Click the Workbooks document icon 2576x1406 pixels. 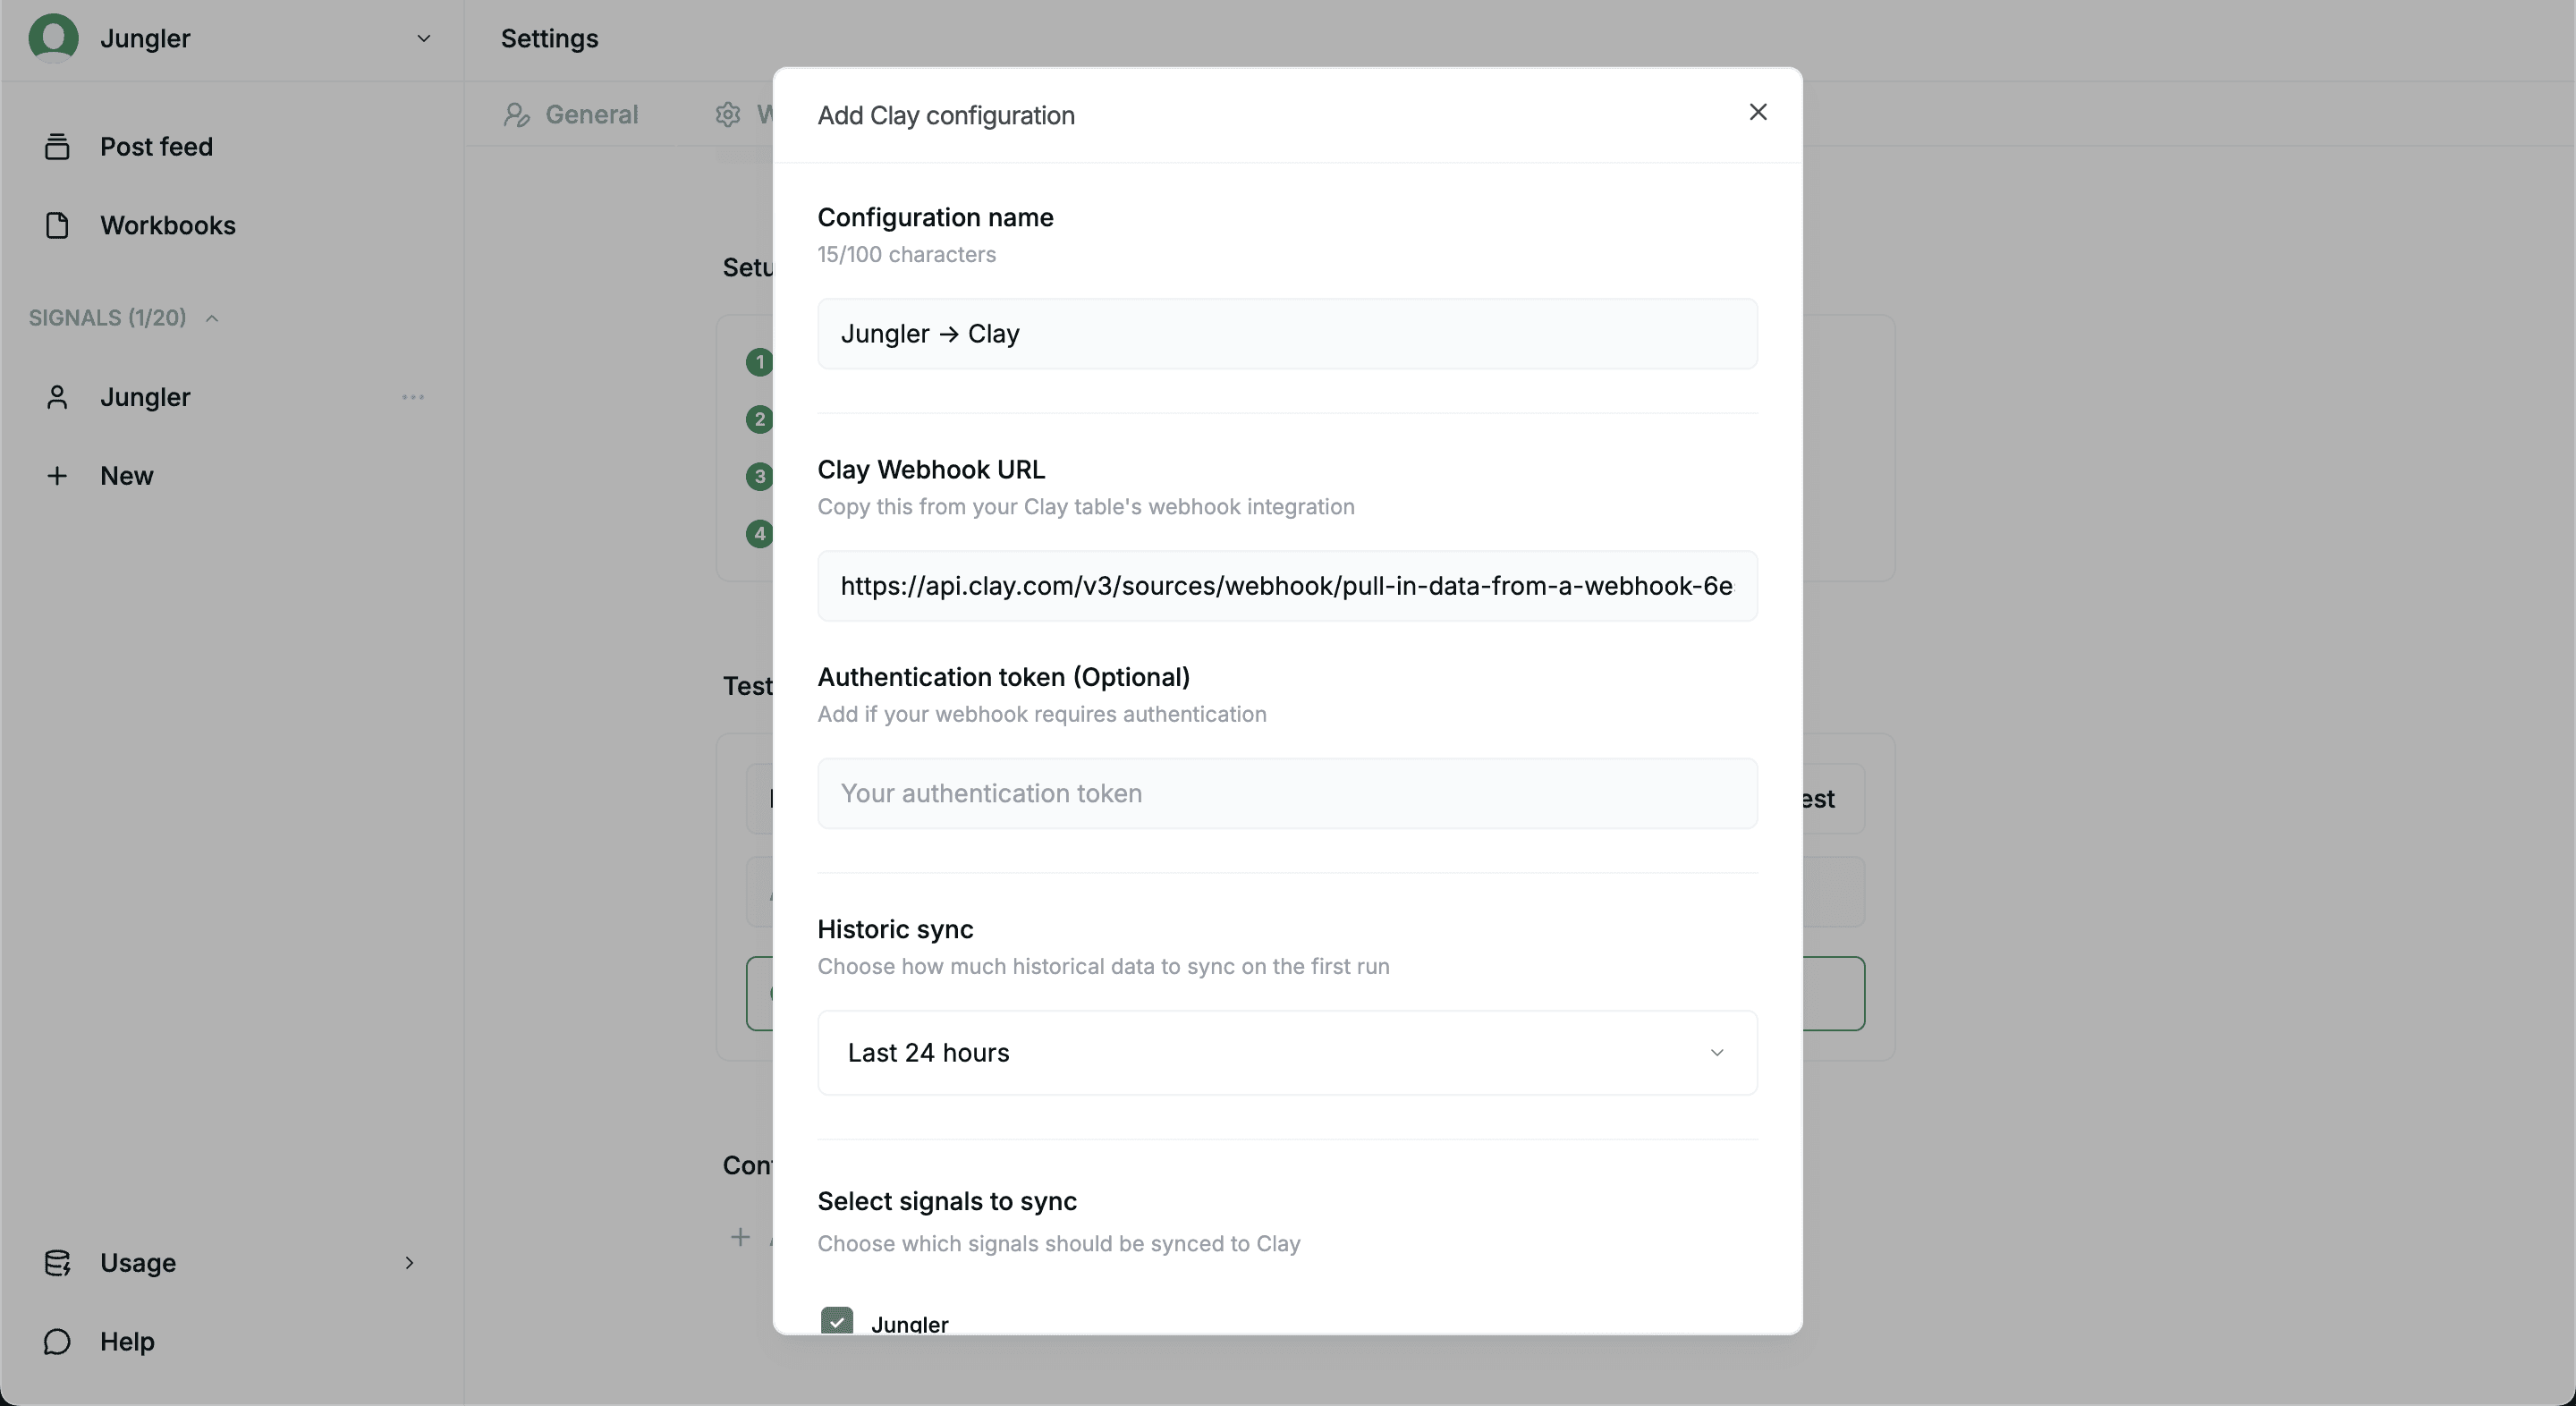[x=57, y=225]
